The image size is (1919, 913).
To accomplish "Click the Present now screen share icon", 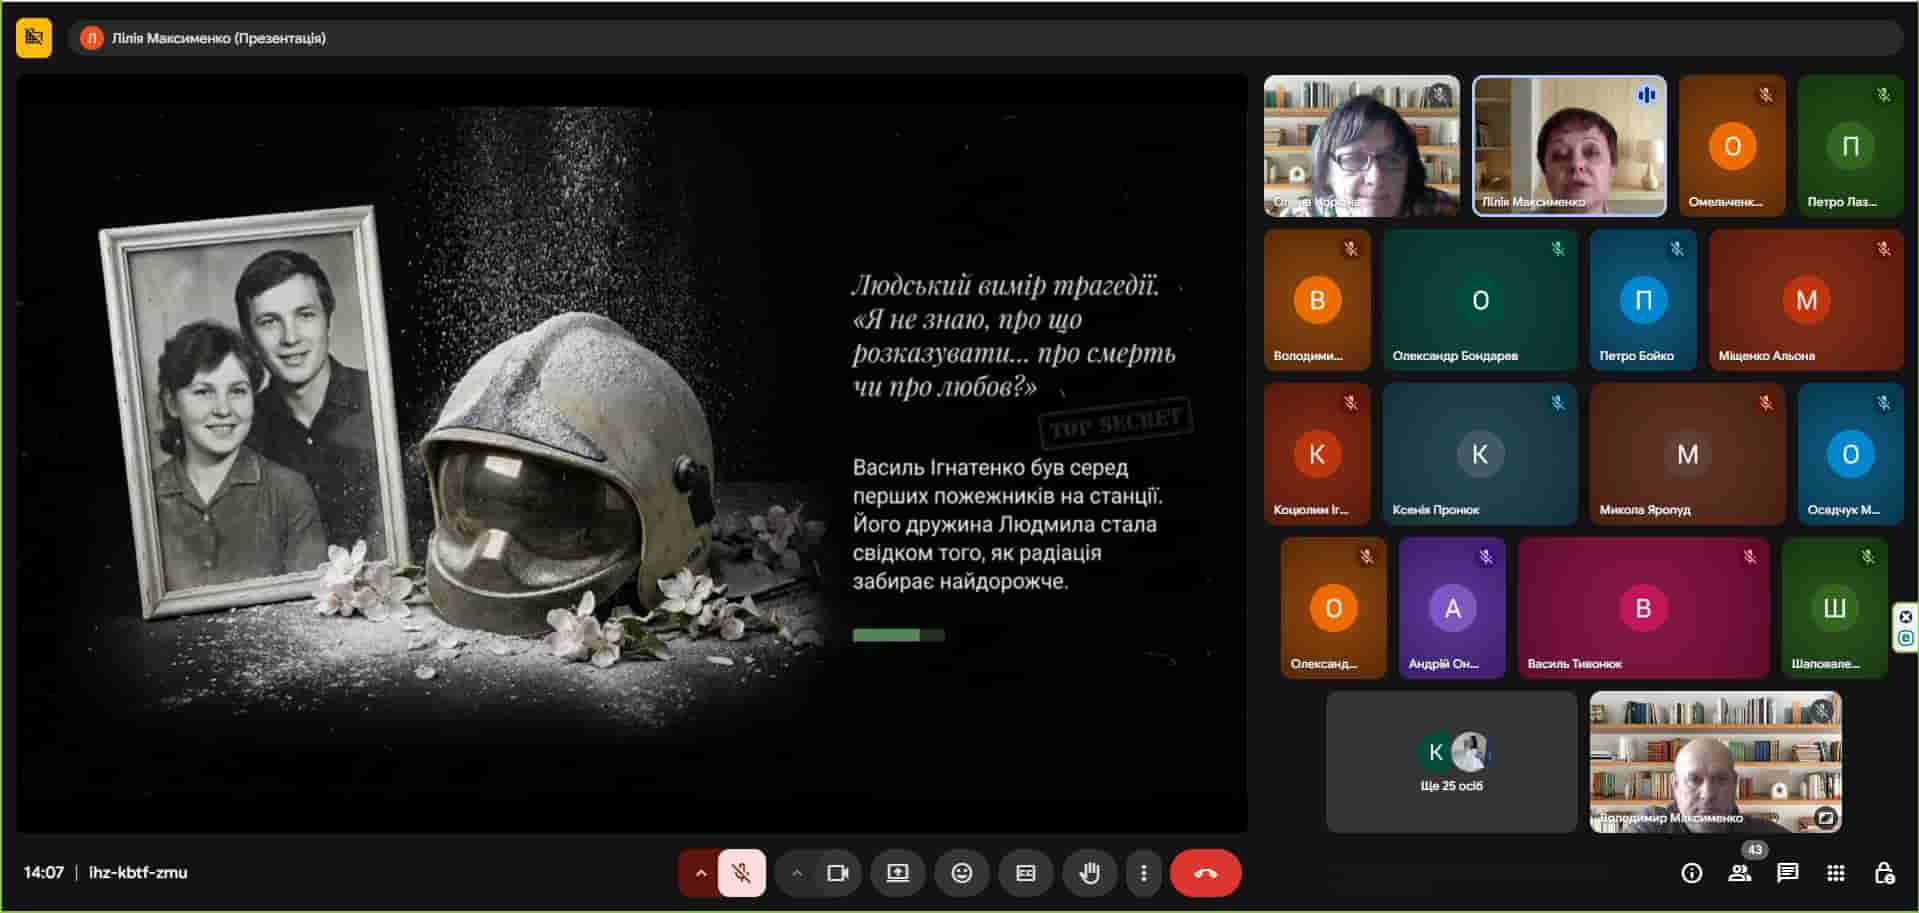I will (897, 873).
